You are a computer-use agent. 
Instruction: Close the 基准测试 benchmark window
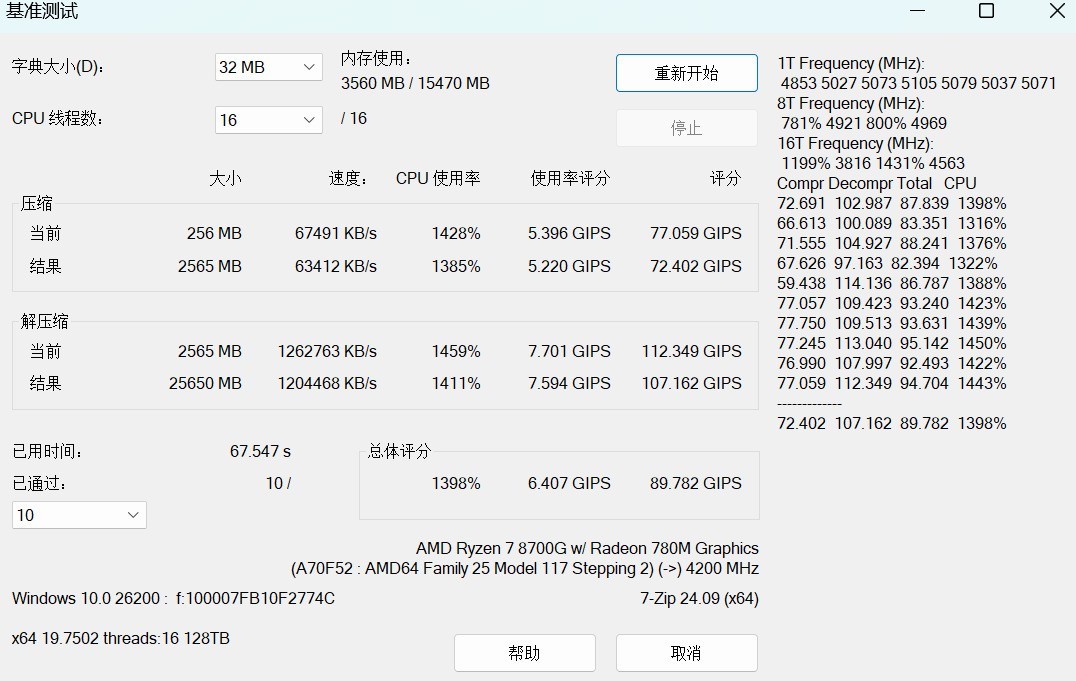[1057, 11]
